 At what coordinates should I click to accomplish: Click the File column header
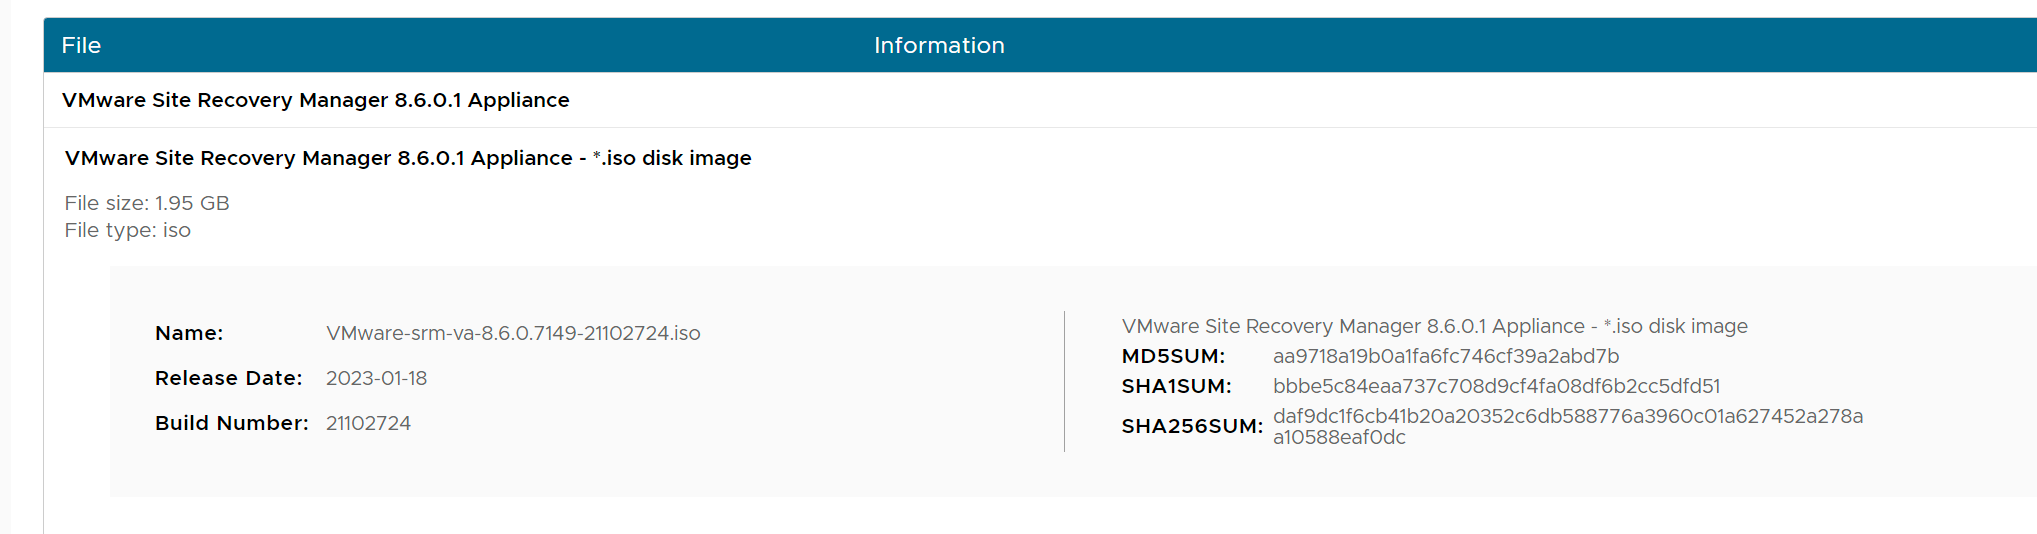[x=81, y=45]
